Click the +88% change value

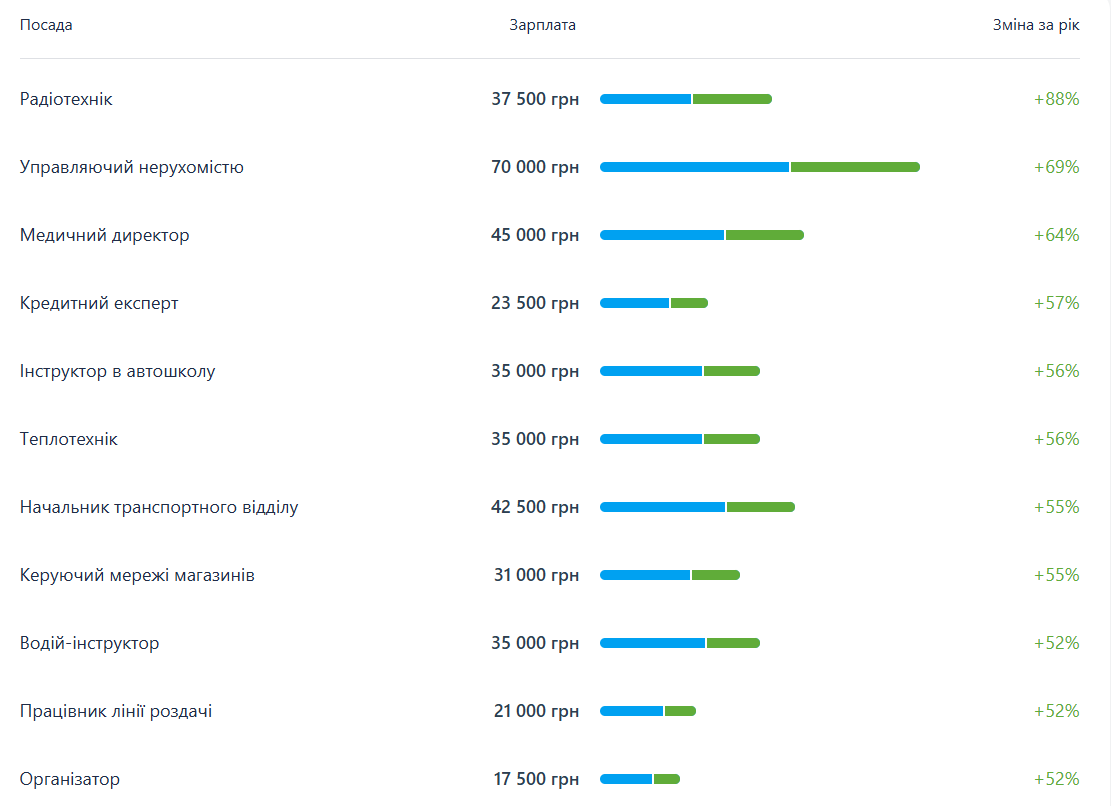pos(1056,99)
